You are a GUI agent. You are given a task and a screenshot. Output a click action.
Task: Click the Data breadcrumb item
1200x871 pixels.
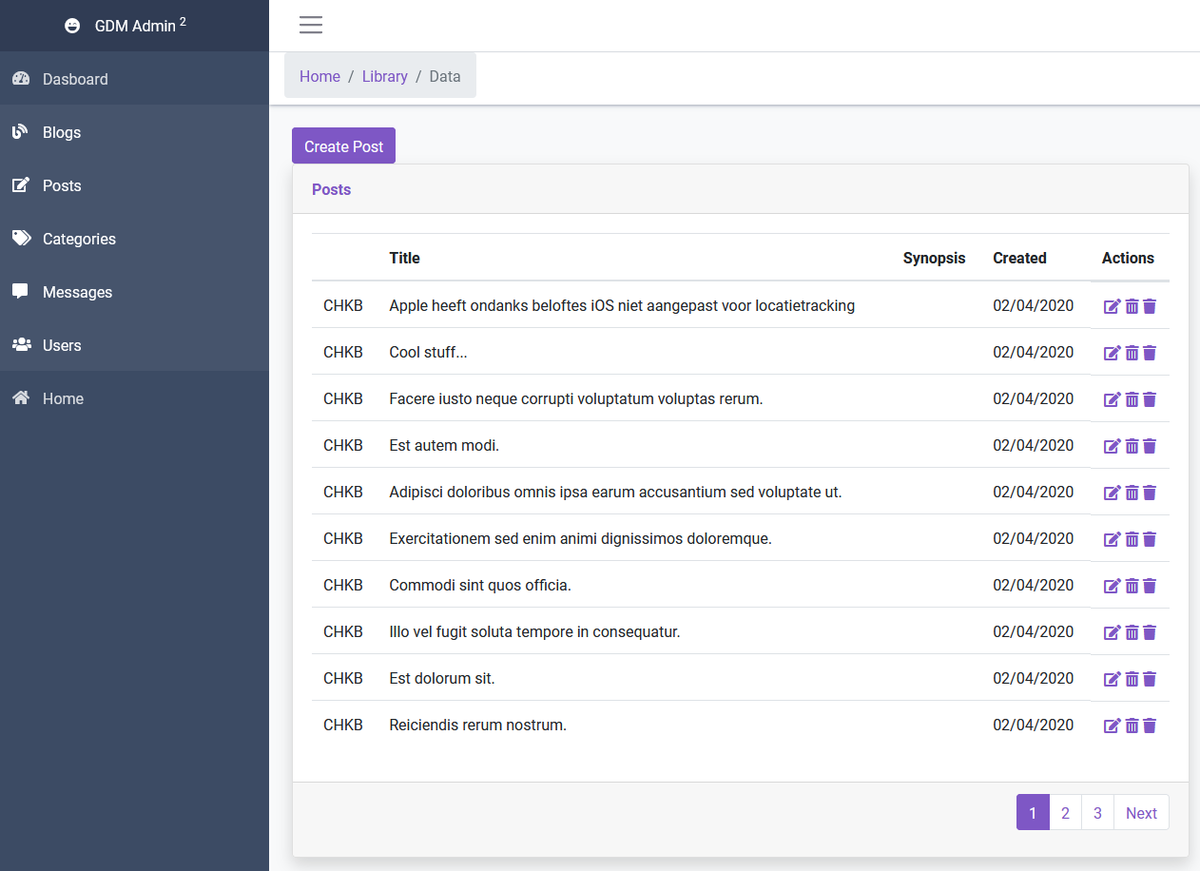pyautogui.click(x=445, y=76)
